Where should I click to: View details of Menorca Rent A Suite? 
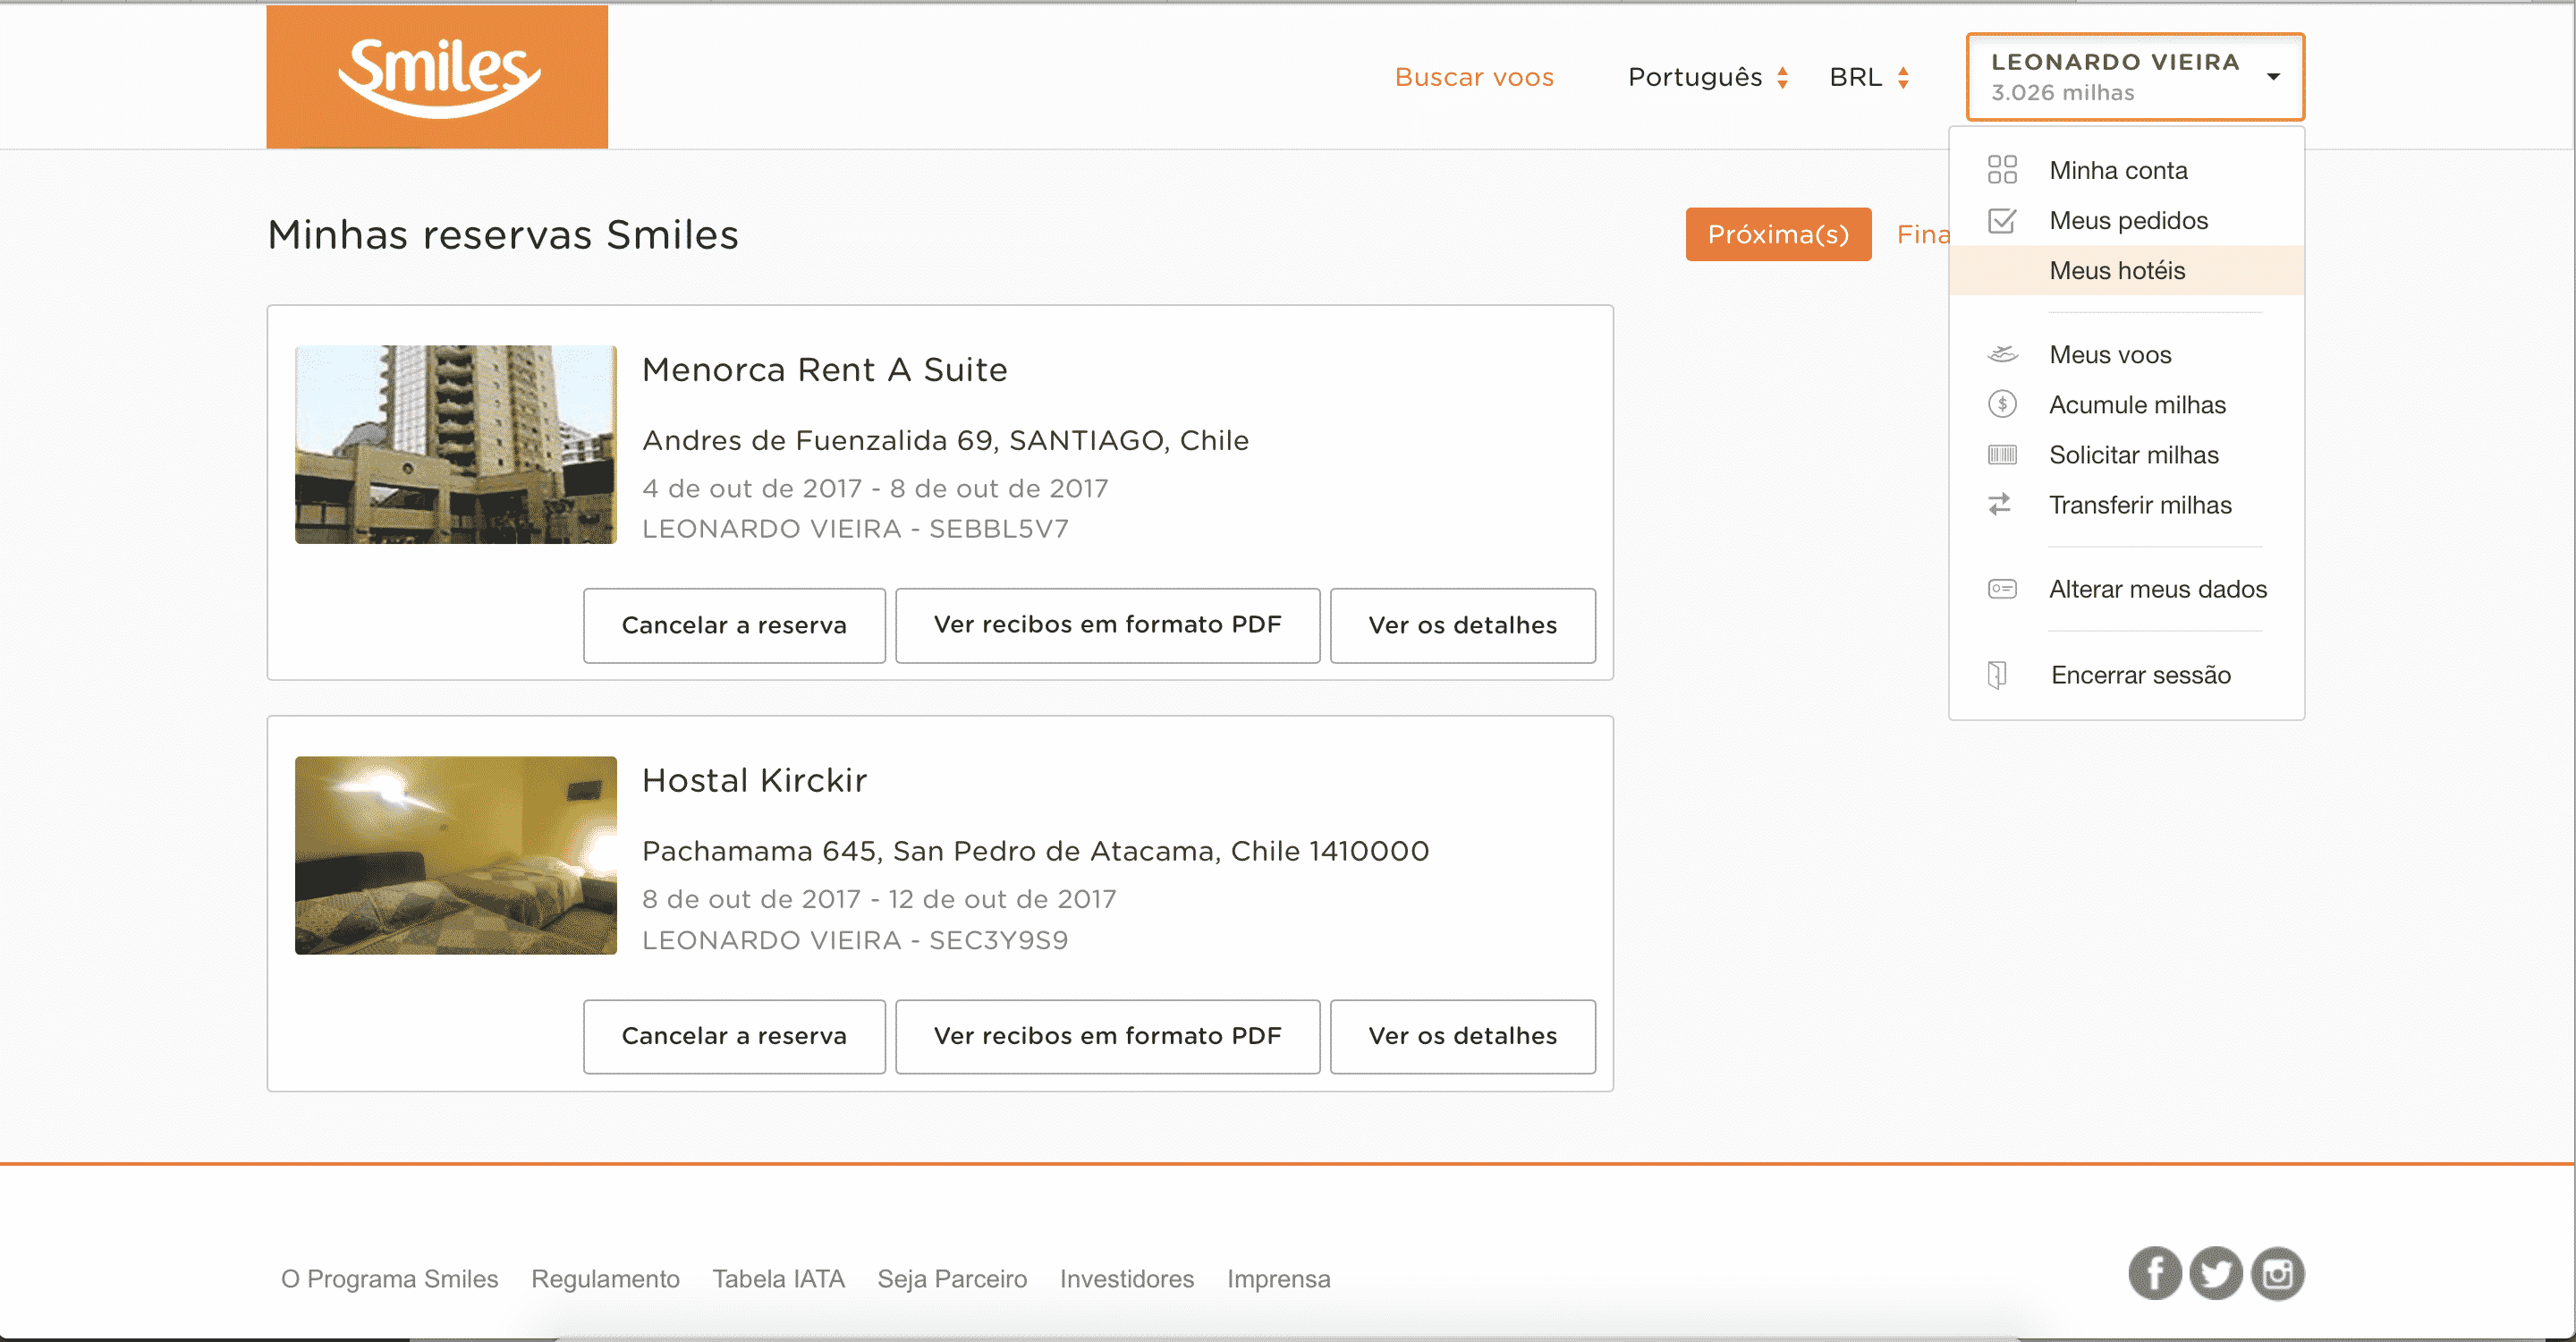(x=1462, y=625)
